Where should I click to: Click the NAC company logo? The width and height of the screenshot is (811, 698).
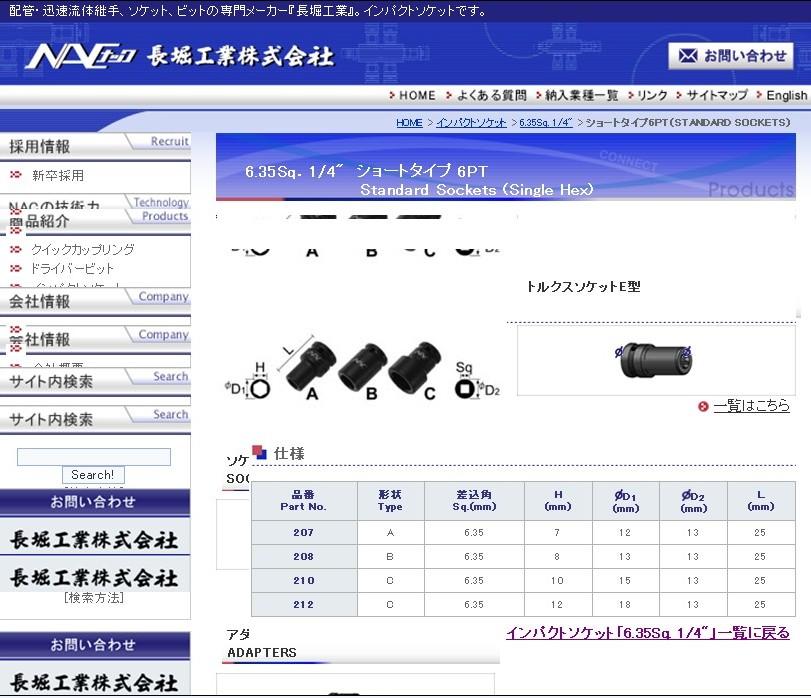click(x=80, y=56)
